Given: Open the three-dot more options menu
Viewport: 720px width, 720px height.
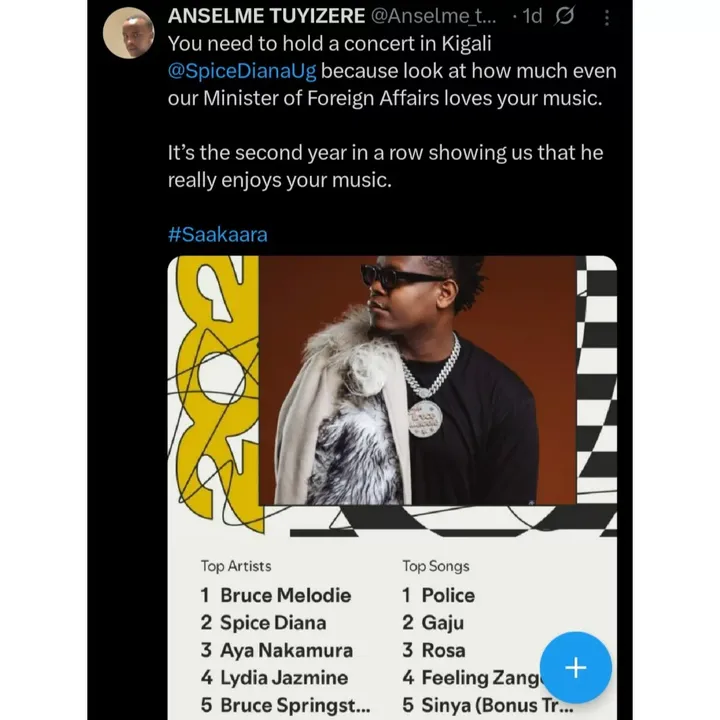Looking at the screenshot, I should click(607, 17).
